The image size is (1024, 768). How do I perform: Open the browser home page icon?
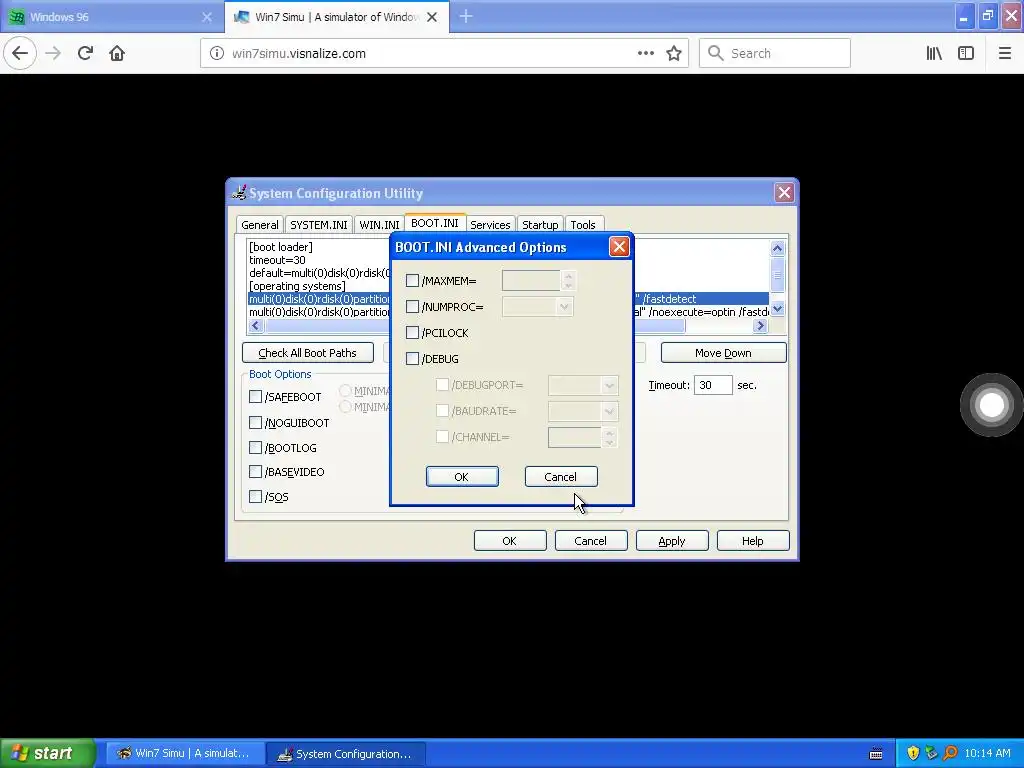tap(117, 53)
